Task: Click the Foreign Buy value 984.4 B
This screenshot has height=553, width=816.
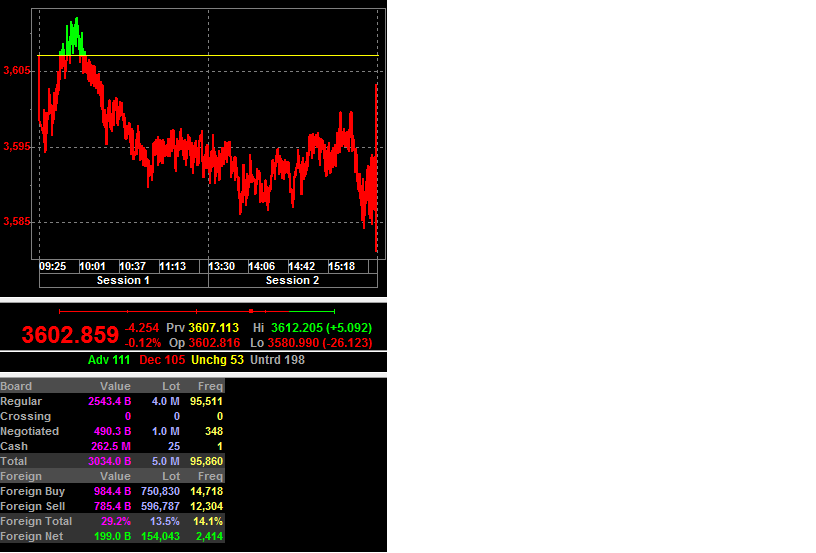Action: 112,492
